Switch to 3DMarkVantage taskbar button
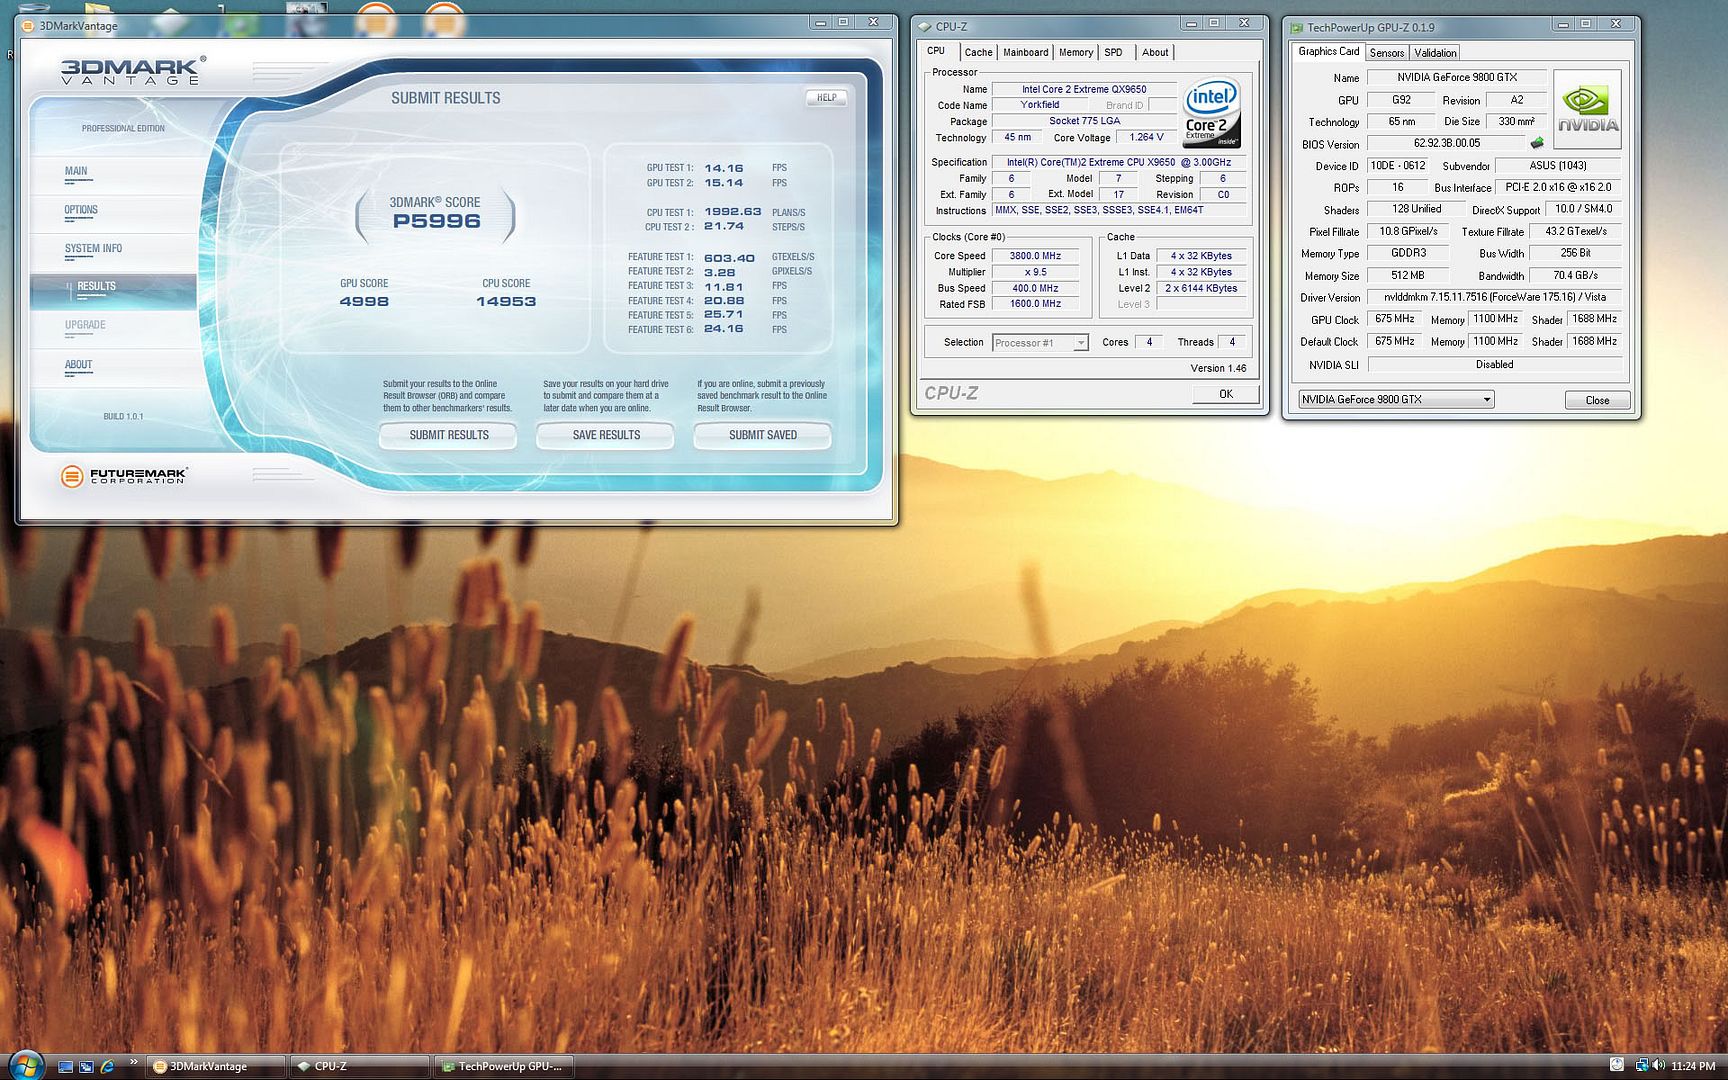The height and width of the screenshot is (1080, 1728). pos(216,1066)
